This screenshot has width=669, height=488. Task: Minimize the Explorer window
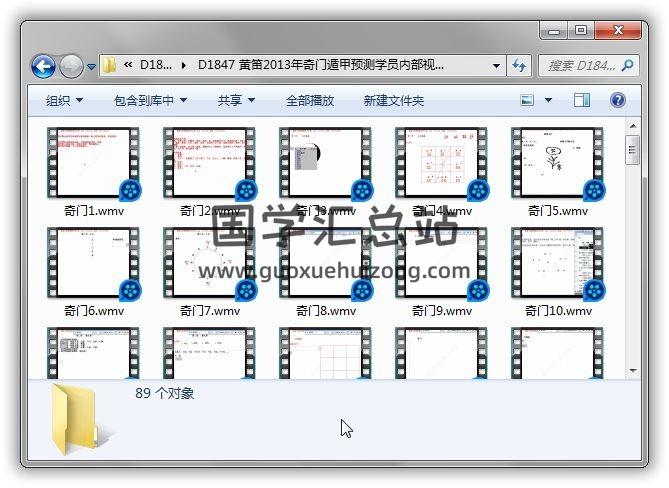[553, 31]
